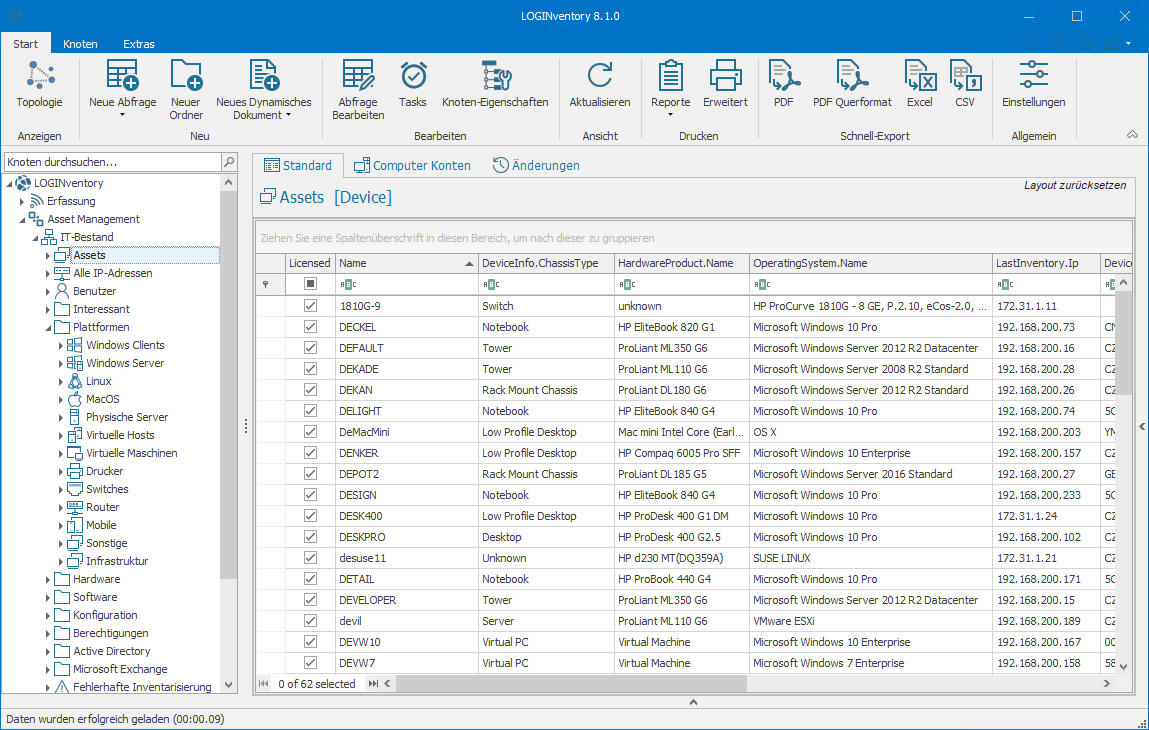1149x730 pixels.
Task: Expand the Erfassung tree node
Action: coord(22,202)
